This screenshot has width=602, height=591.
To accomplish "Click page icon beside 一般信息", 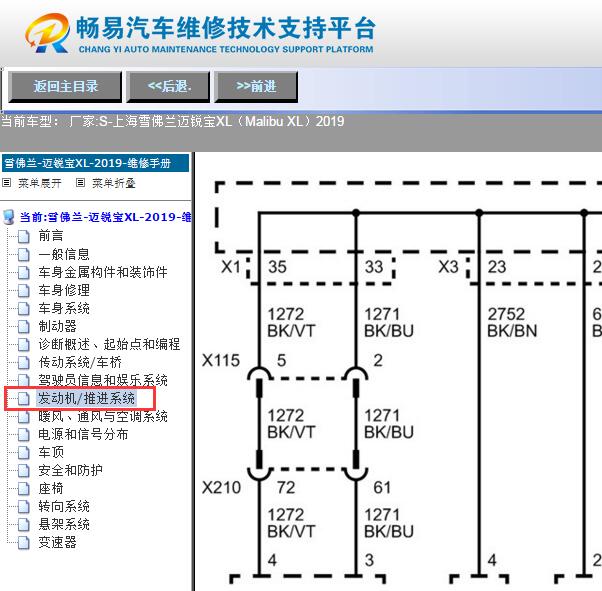I will (x=24, y=254).
